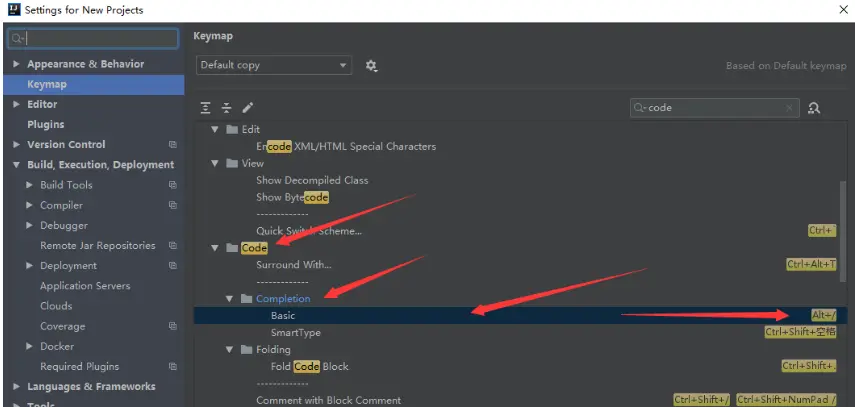Image resolution: width=855 pixels, height=407 pixels.
Task: Click the settings search input field
Action: (93, 38)
